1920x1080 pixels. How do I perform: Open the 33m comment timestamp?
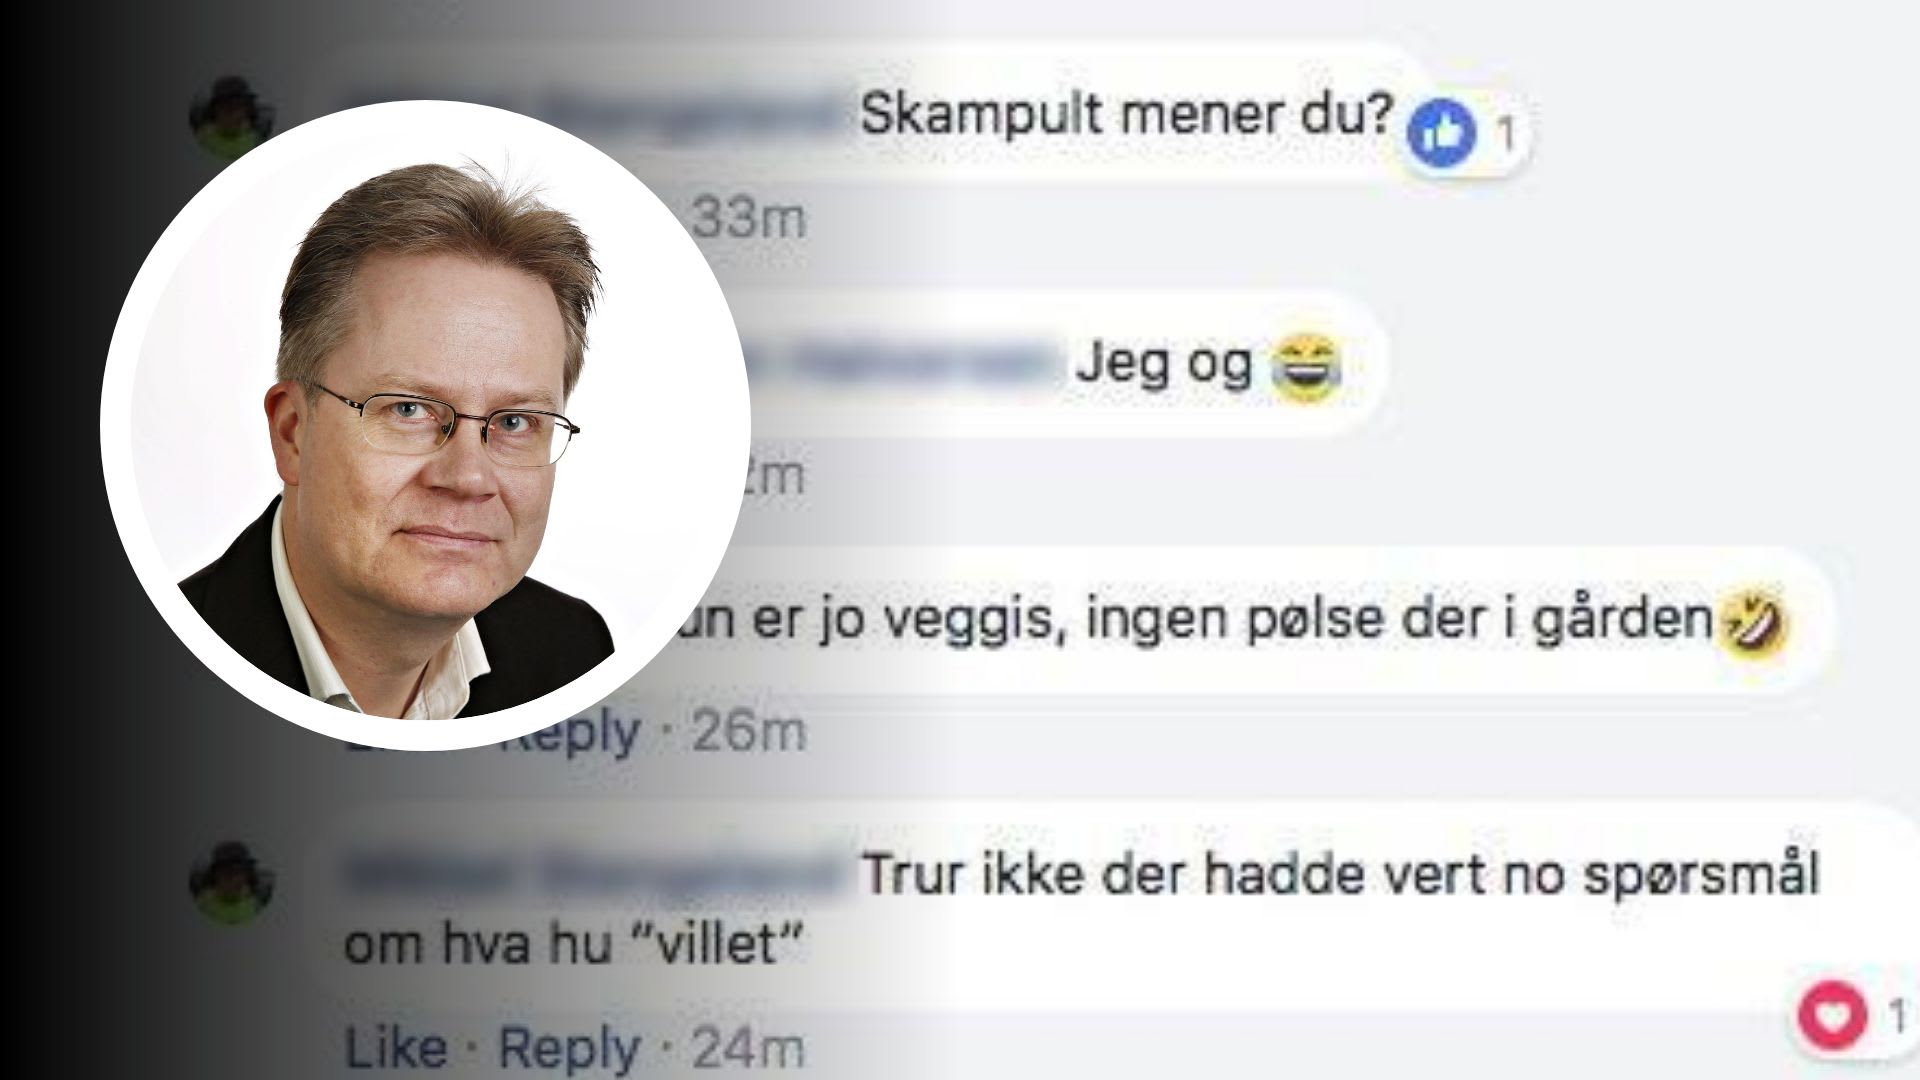point(749,219)
